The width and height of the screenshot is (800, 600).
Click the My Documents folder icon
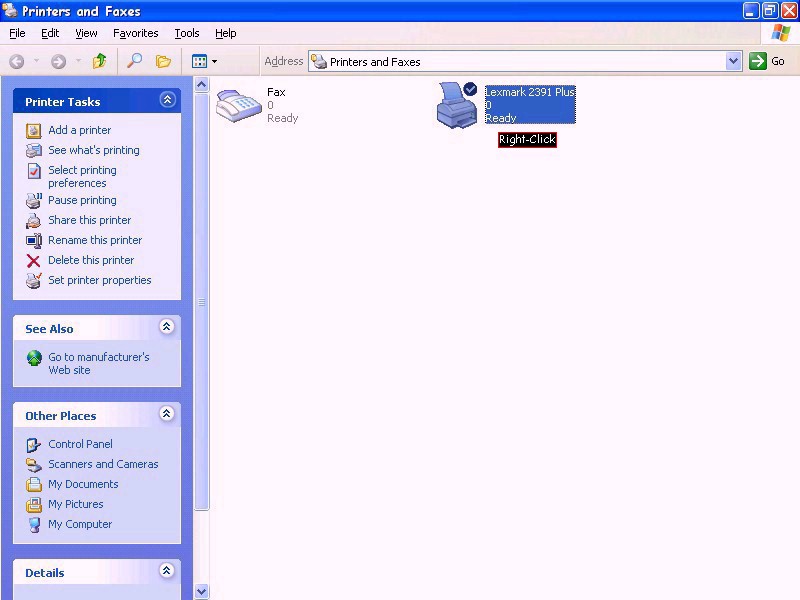(x=34, y=485)
